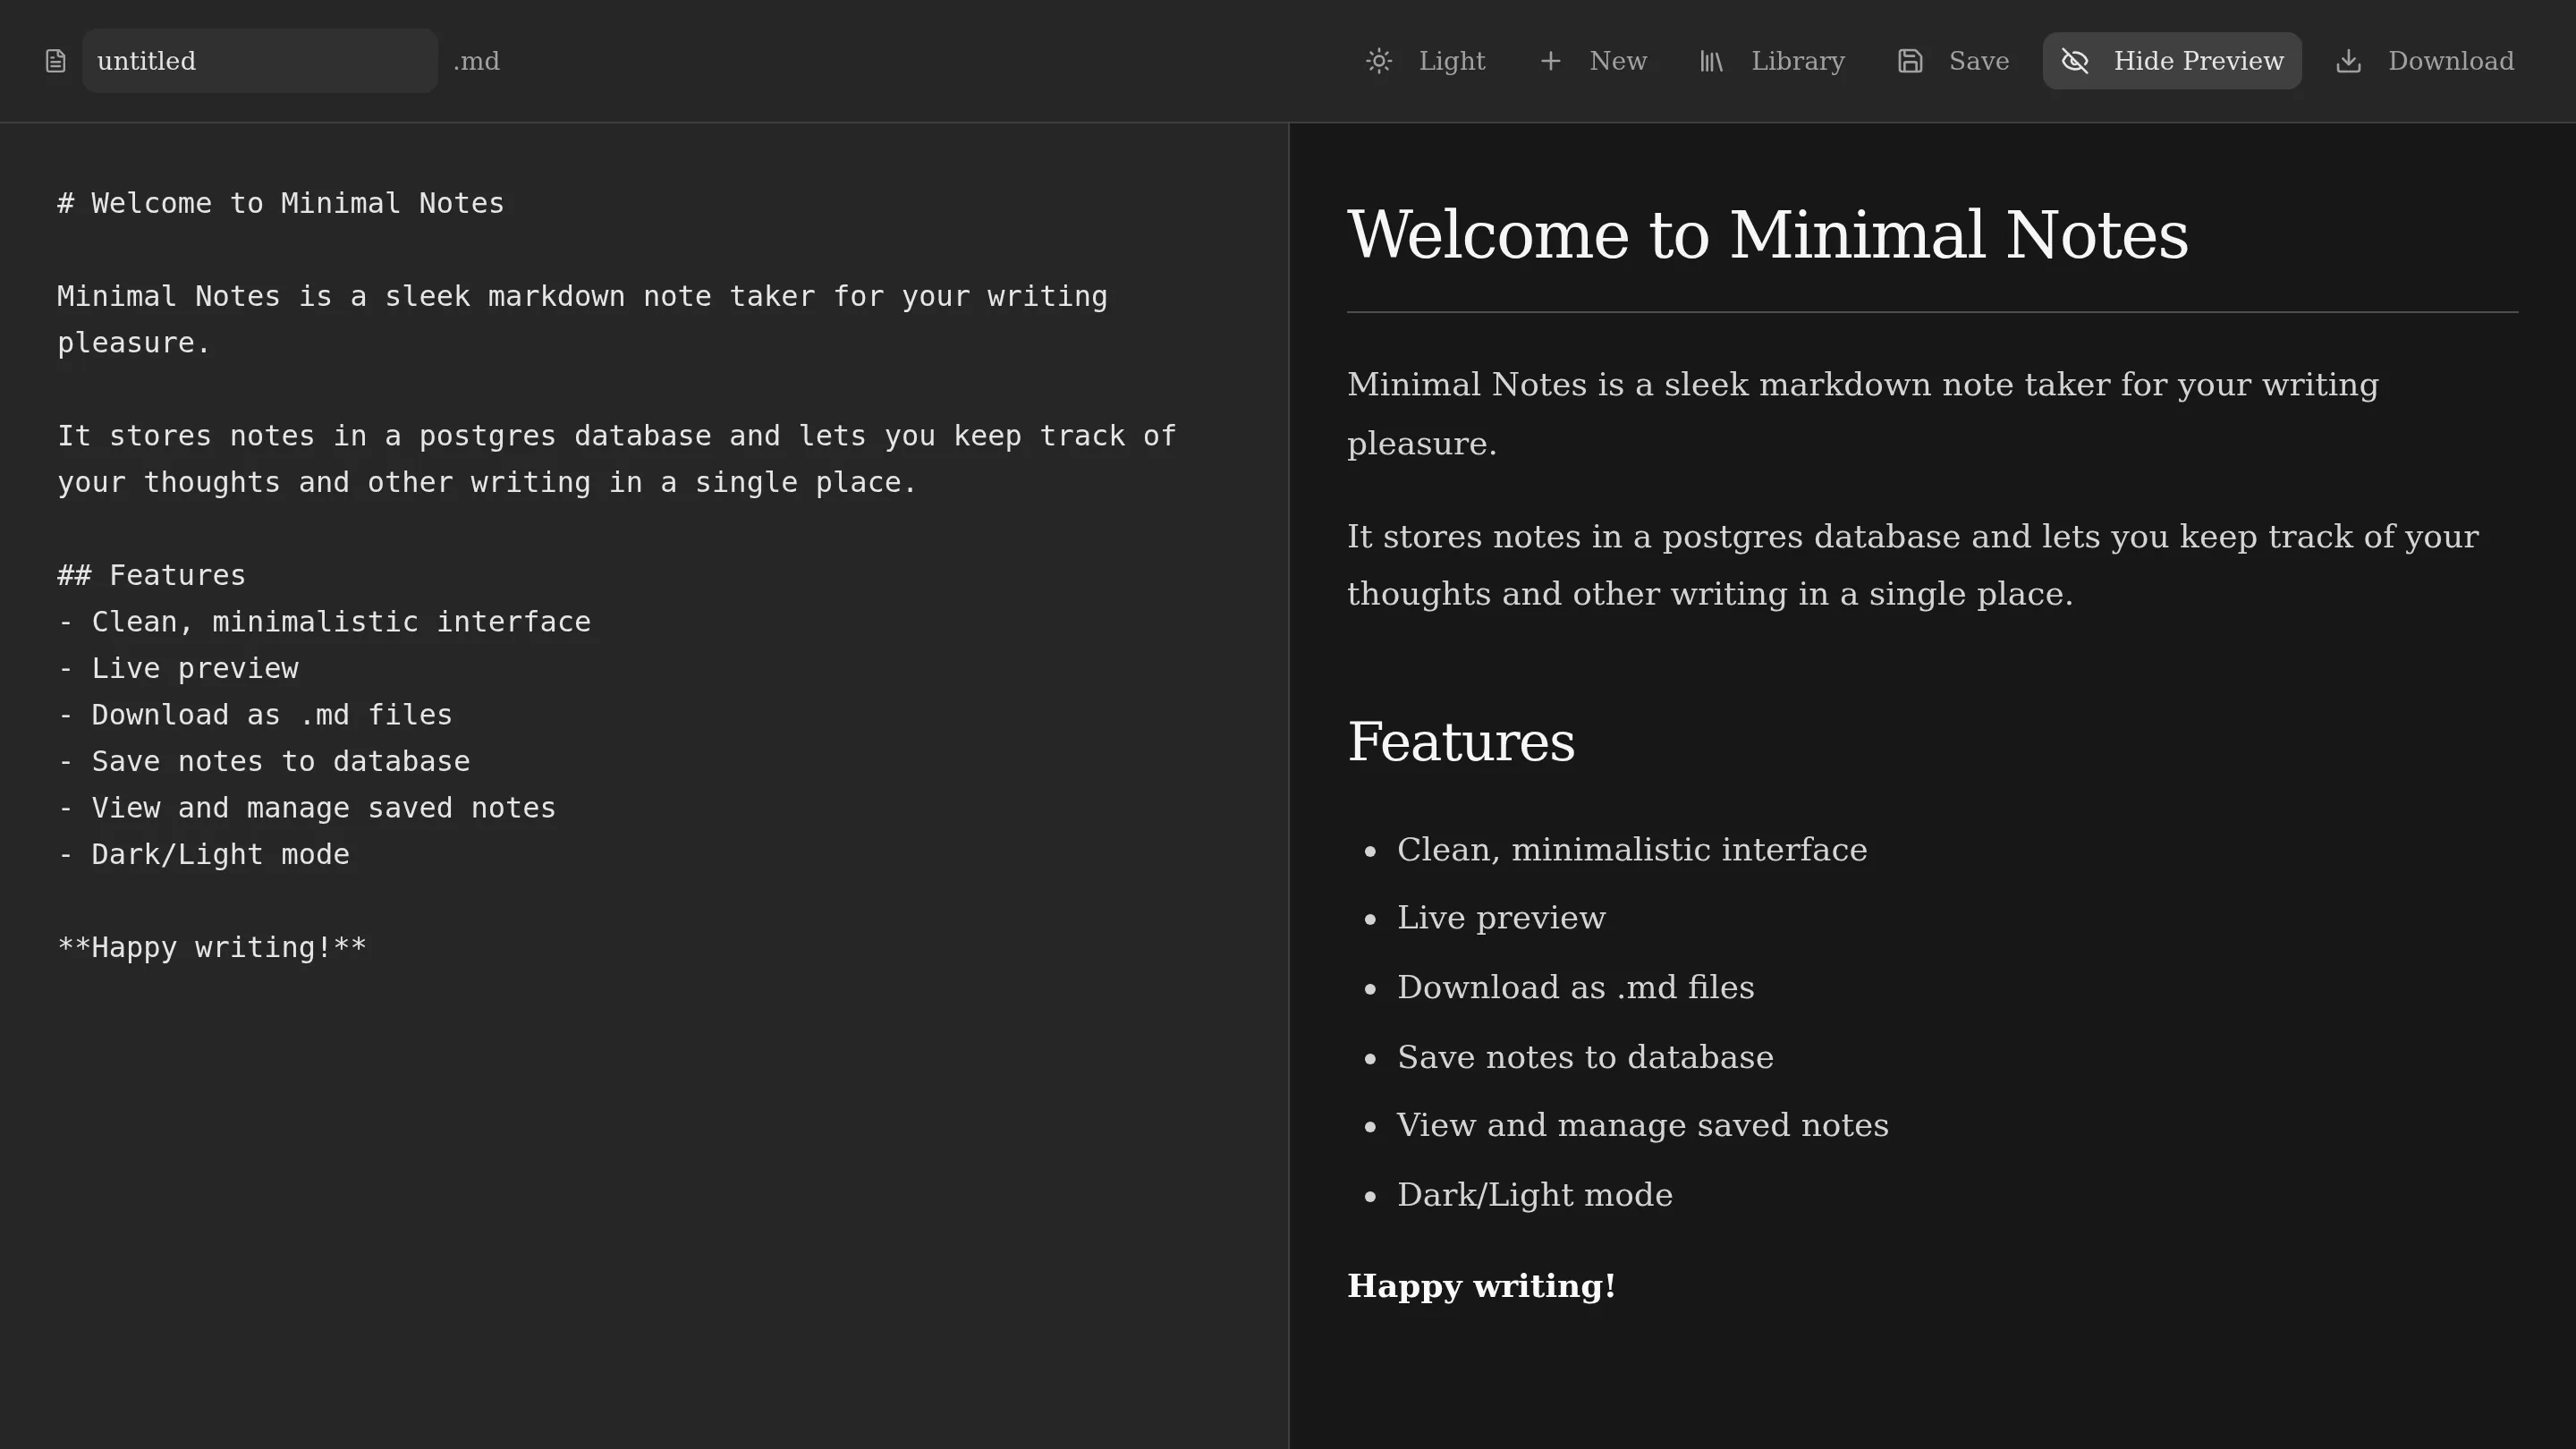The image size is (2576, 1449).
Task: Place cursor on '## Features' editor line
Action: click(x=152, y=575)
